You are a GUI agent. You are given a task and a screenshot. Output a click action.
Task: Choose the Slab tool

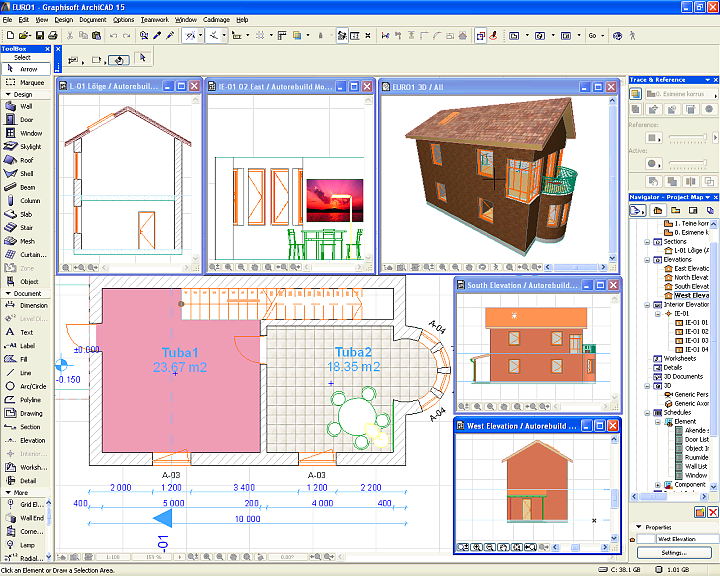[x=26, y=214]
